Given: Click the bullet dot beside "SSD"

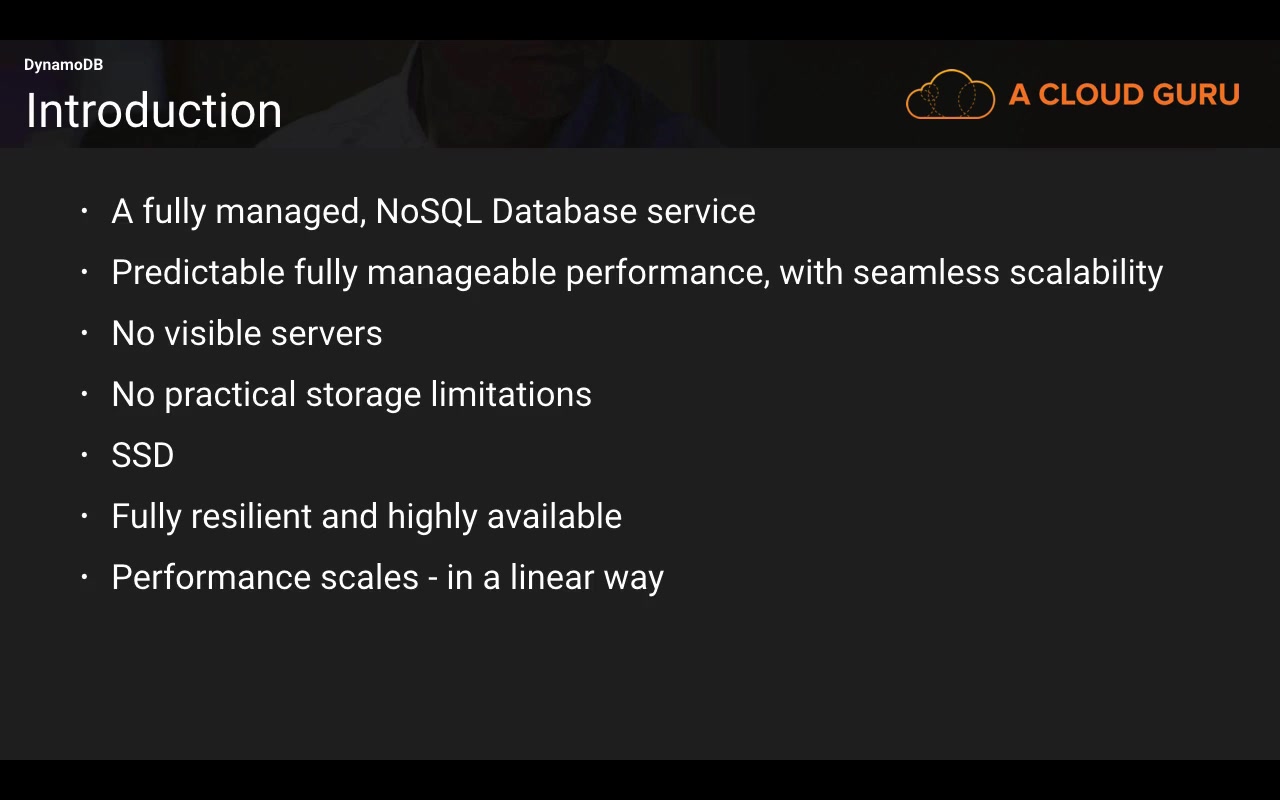Looking at the screenshot, I should pos(85,455).
